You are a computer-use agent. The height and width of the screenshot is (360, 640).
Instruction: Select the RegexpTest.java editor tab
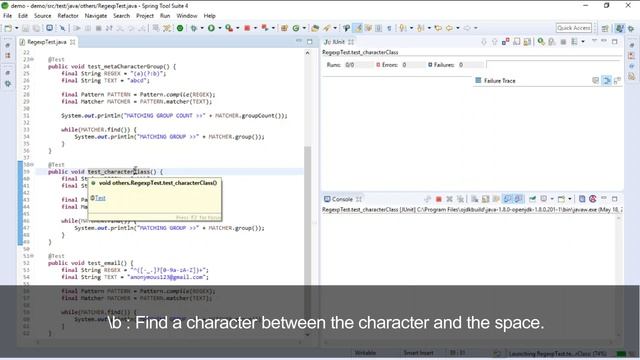click(x=47, y=42)
